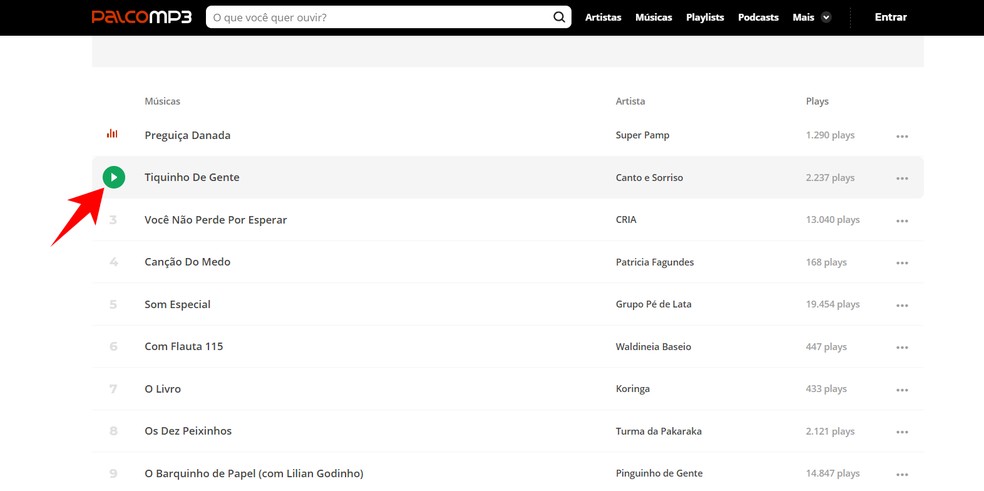Open three-dot menu for Os Dez Peixinhos
The image size is (984, 491).
pos(902,432)
